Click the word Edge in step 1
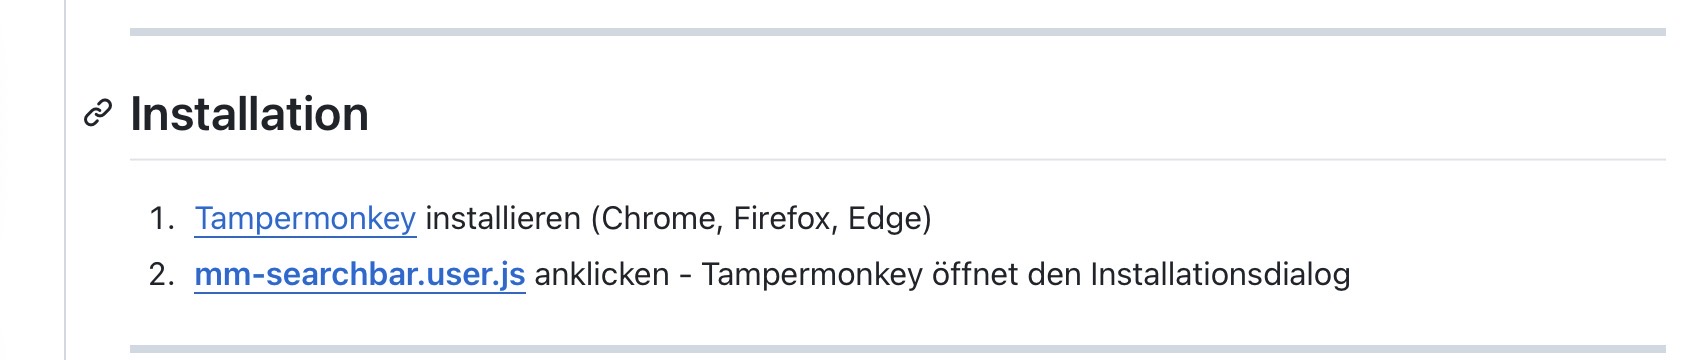The width and height of the screenshot is (1699, 360). [884, 218]
